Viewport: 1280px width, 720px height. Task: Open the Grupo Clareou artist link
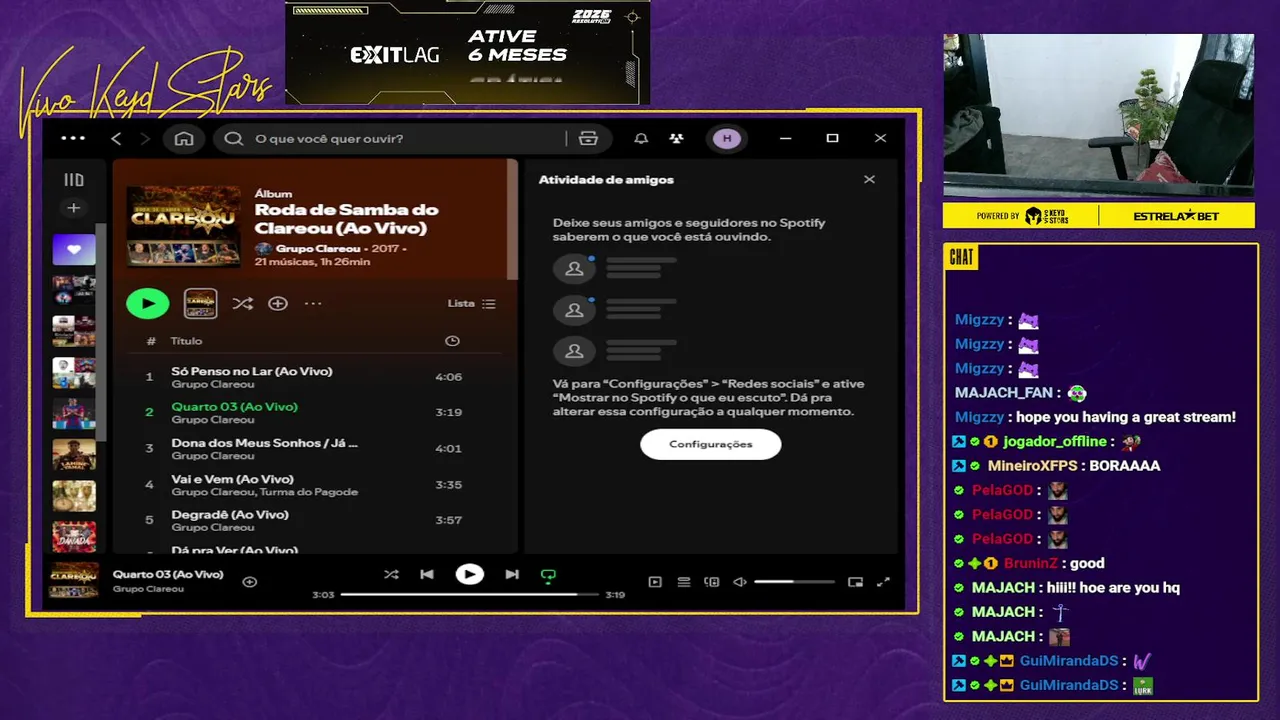317,247
